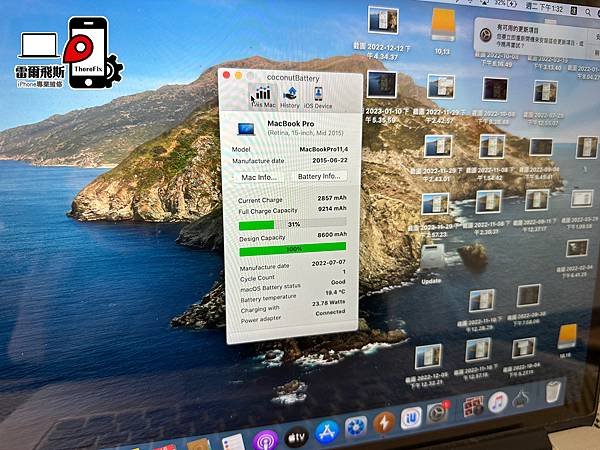Open the Trash in the dock
This screenshot has width=600, height=450.
tap(553, 392)
